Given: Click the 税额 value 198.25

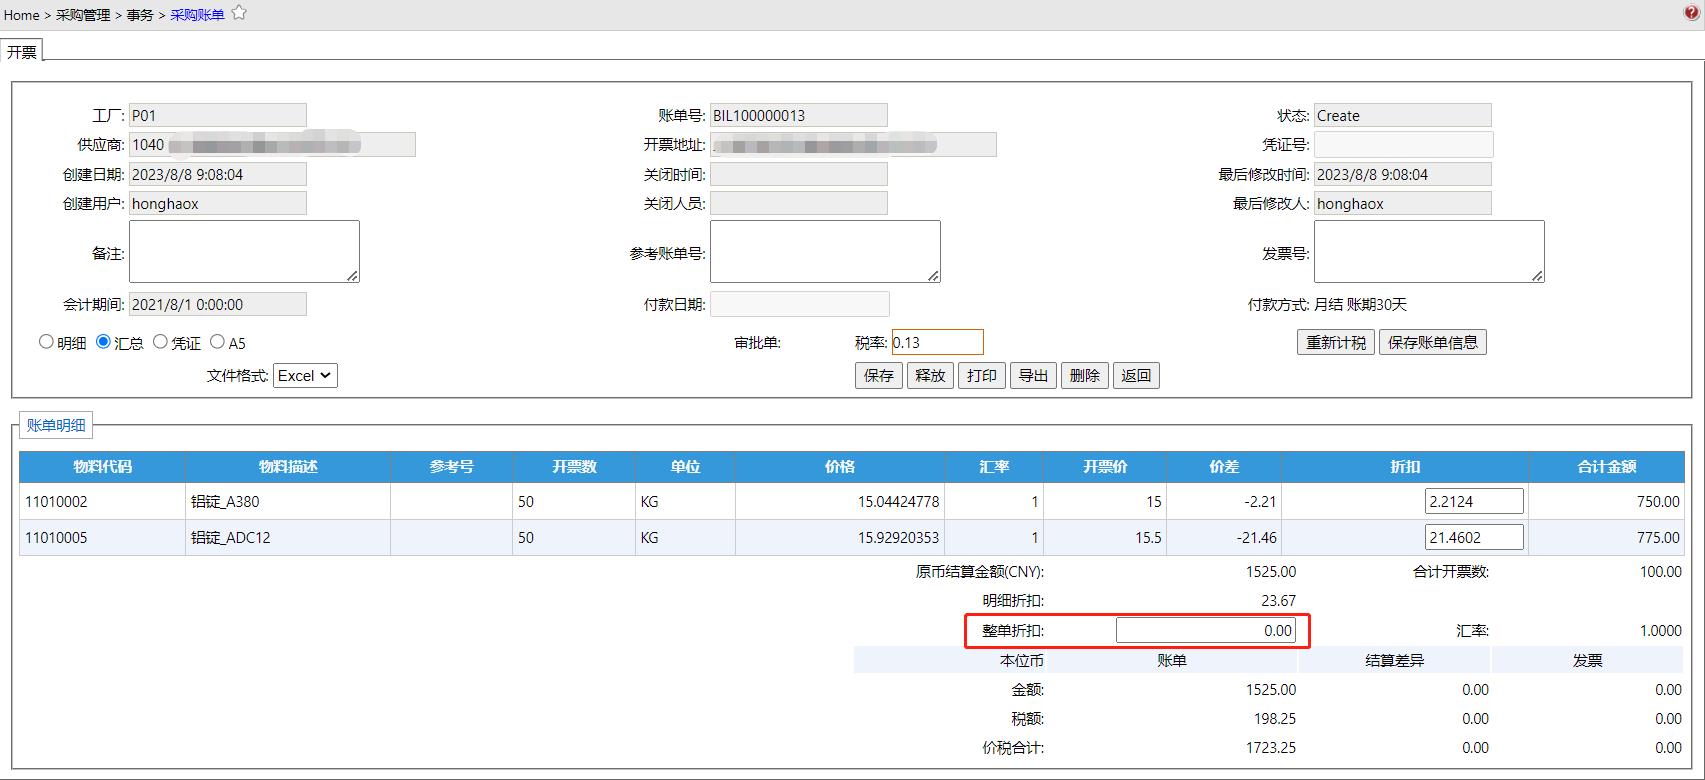Looking at the screenshot, I should point(1275,719).
